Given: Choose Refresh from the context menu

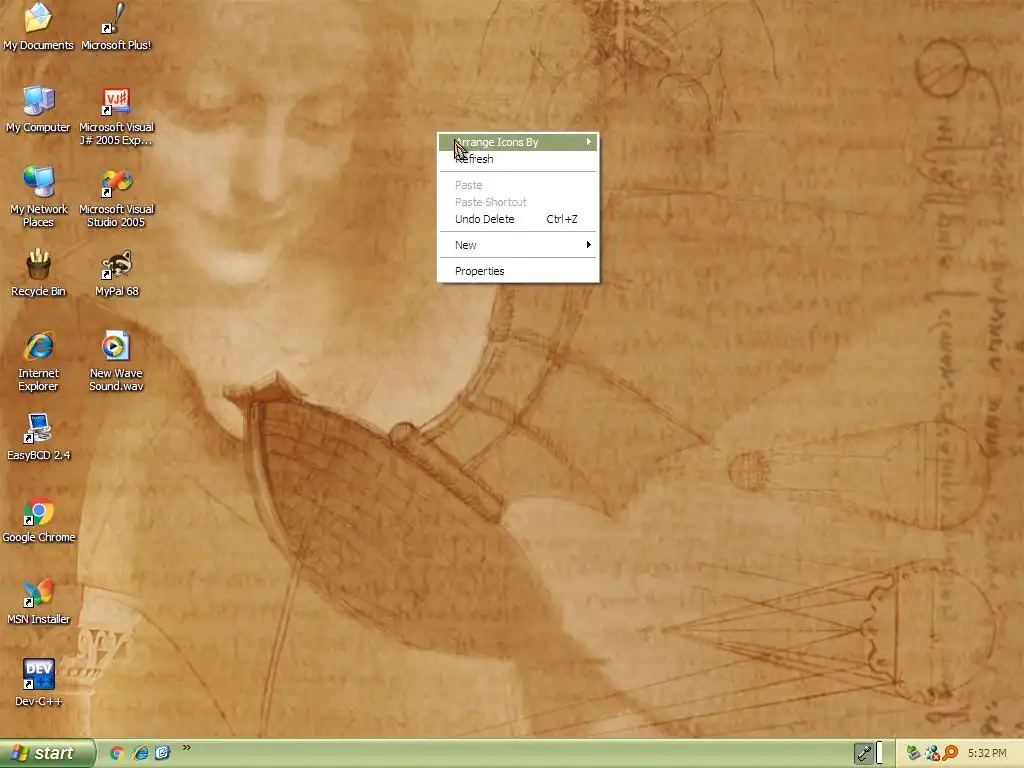Looking at the screenshot, I should (518, 159).
